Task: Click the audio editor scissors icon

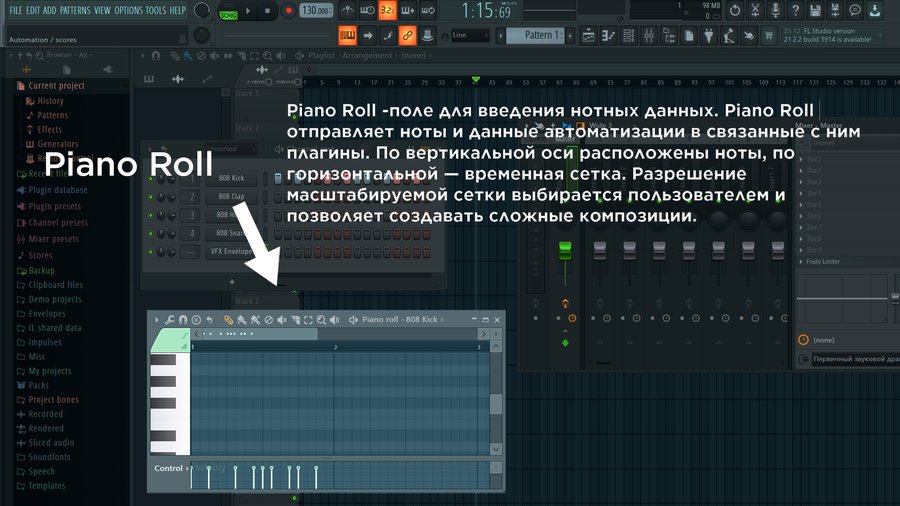Action: point(755,10)
